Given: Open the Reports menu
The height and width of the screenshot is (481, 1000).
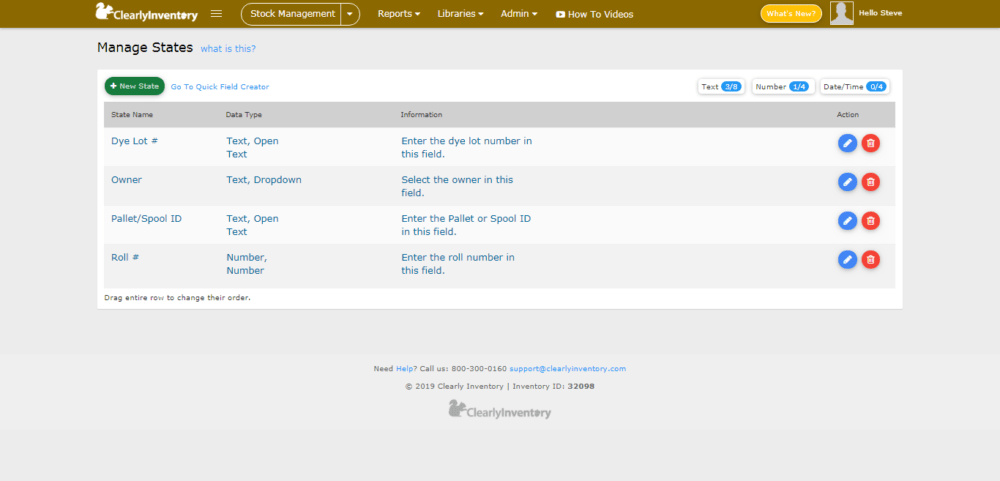Looking at the screenshot, I should (x=399, y=13).
